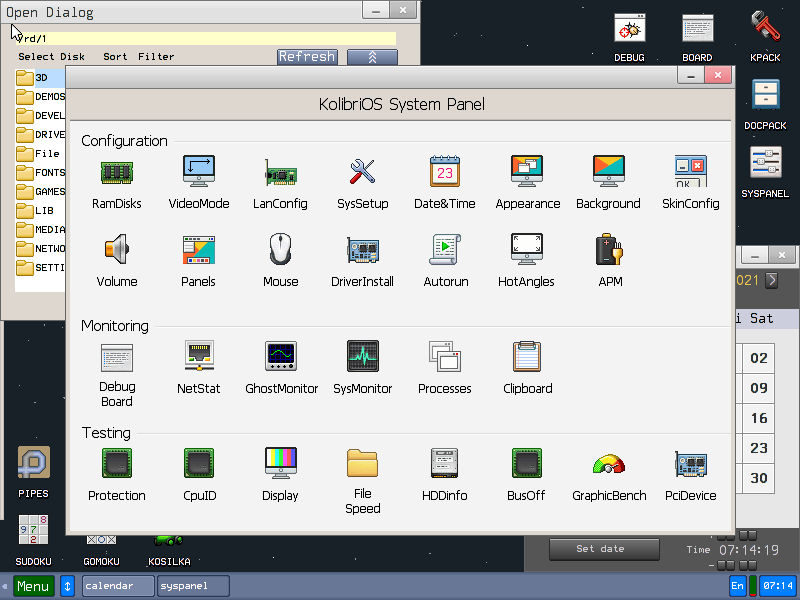Open Panels configuration icon
Image resolution: width=800 pixels, height=600 pixels.
198,250
